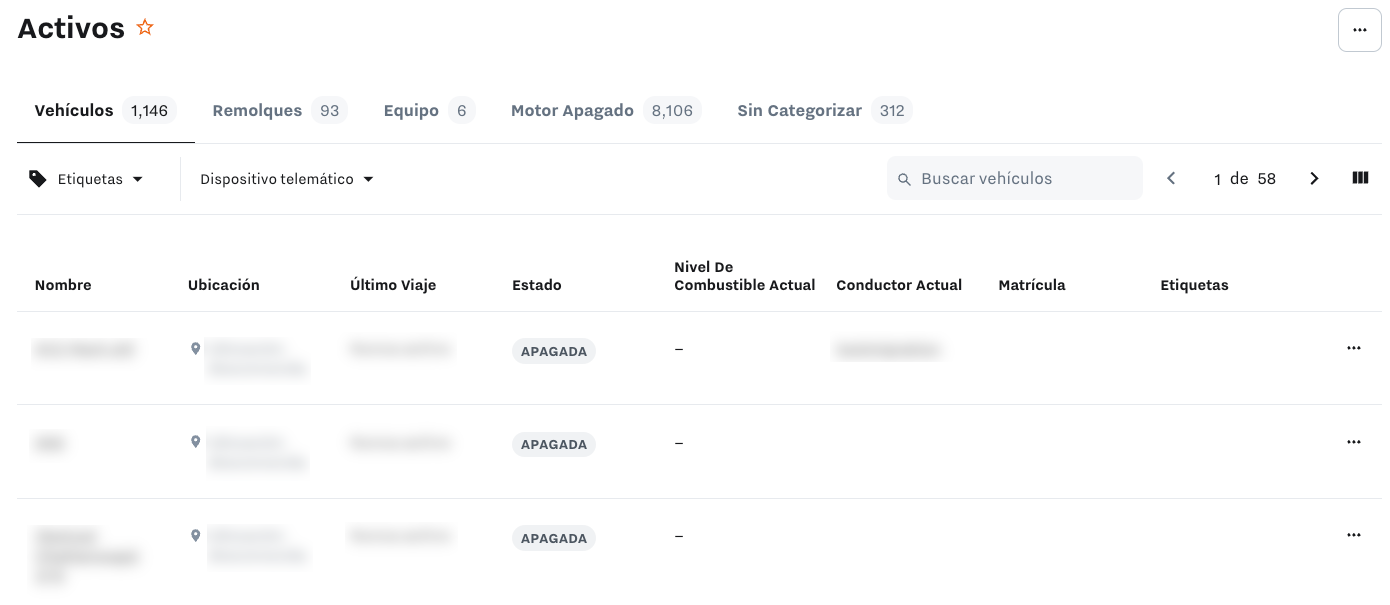Open actions menu for first vehicle row
Image resolution: width=1390 pixels, height=605 pixels.
[x=1354, y=348]
